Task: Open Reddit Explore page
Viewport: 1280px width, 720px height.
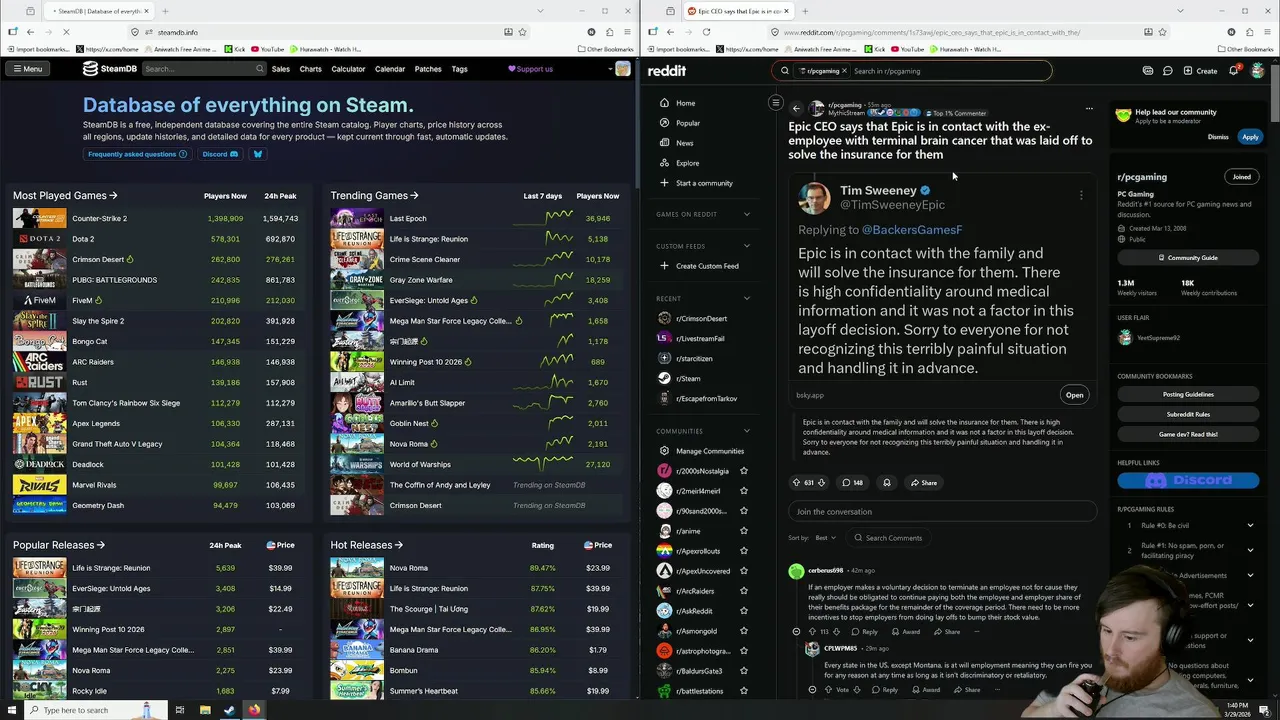Action: [687, 163]
